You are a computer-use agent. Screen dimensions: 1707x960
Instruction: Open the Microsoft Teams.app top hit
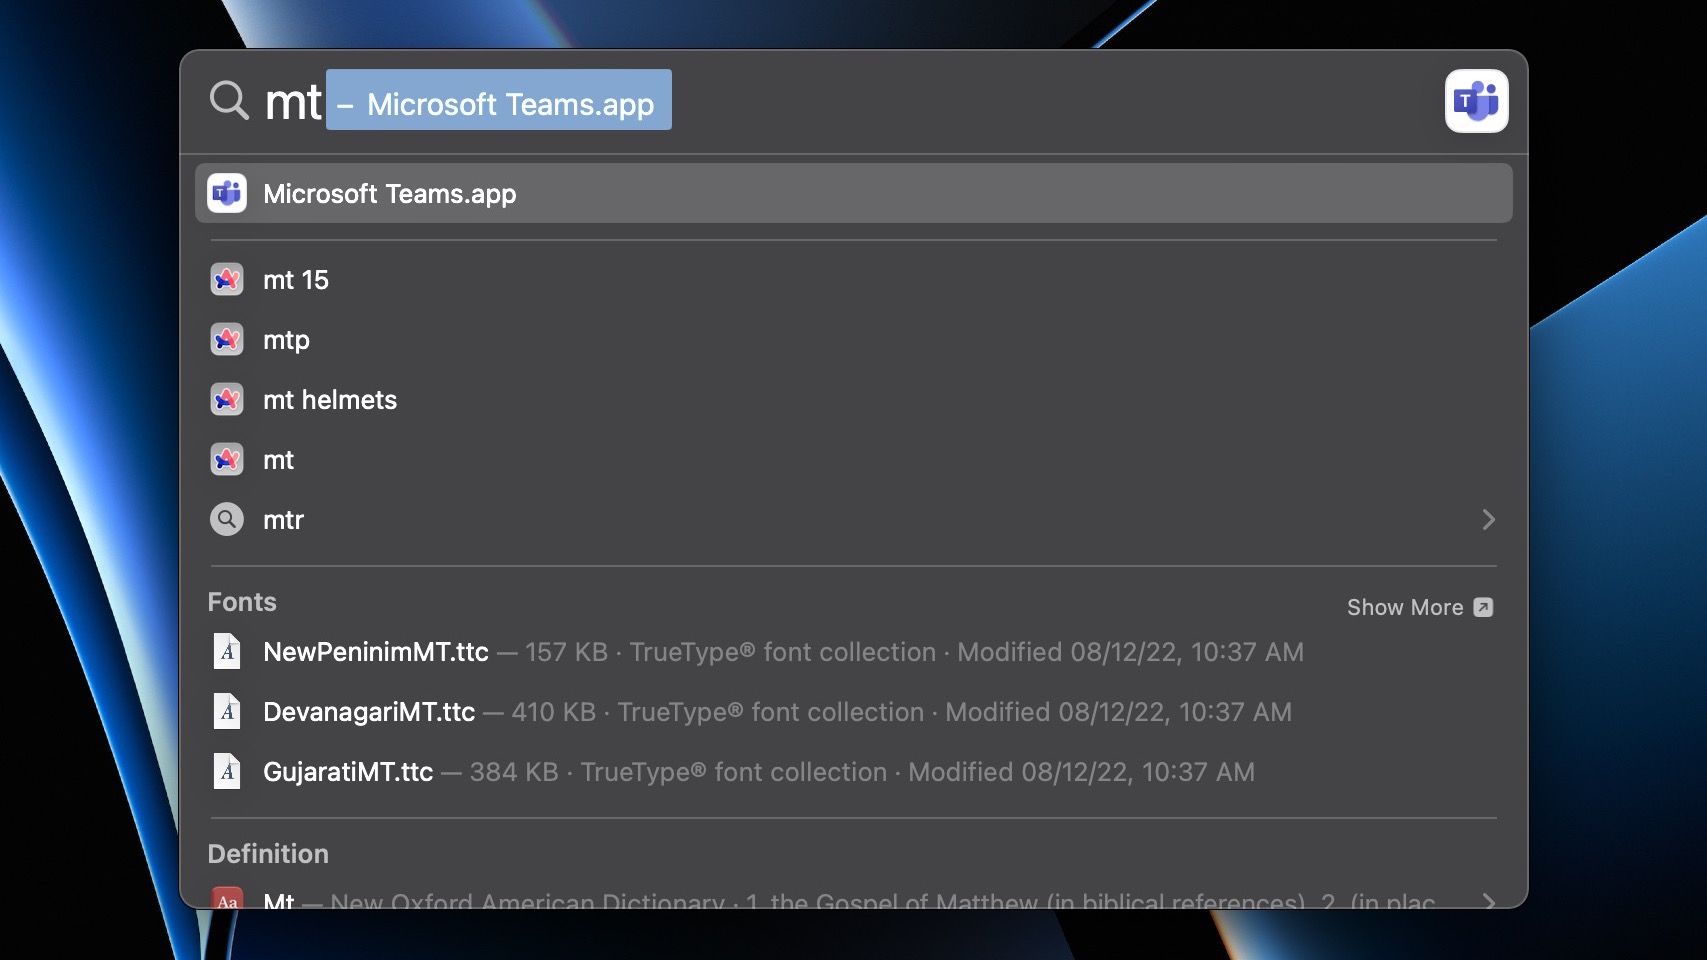pos(390,194)
